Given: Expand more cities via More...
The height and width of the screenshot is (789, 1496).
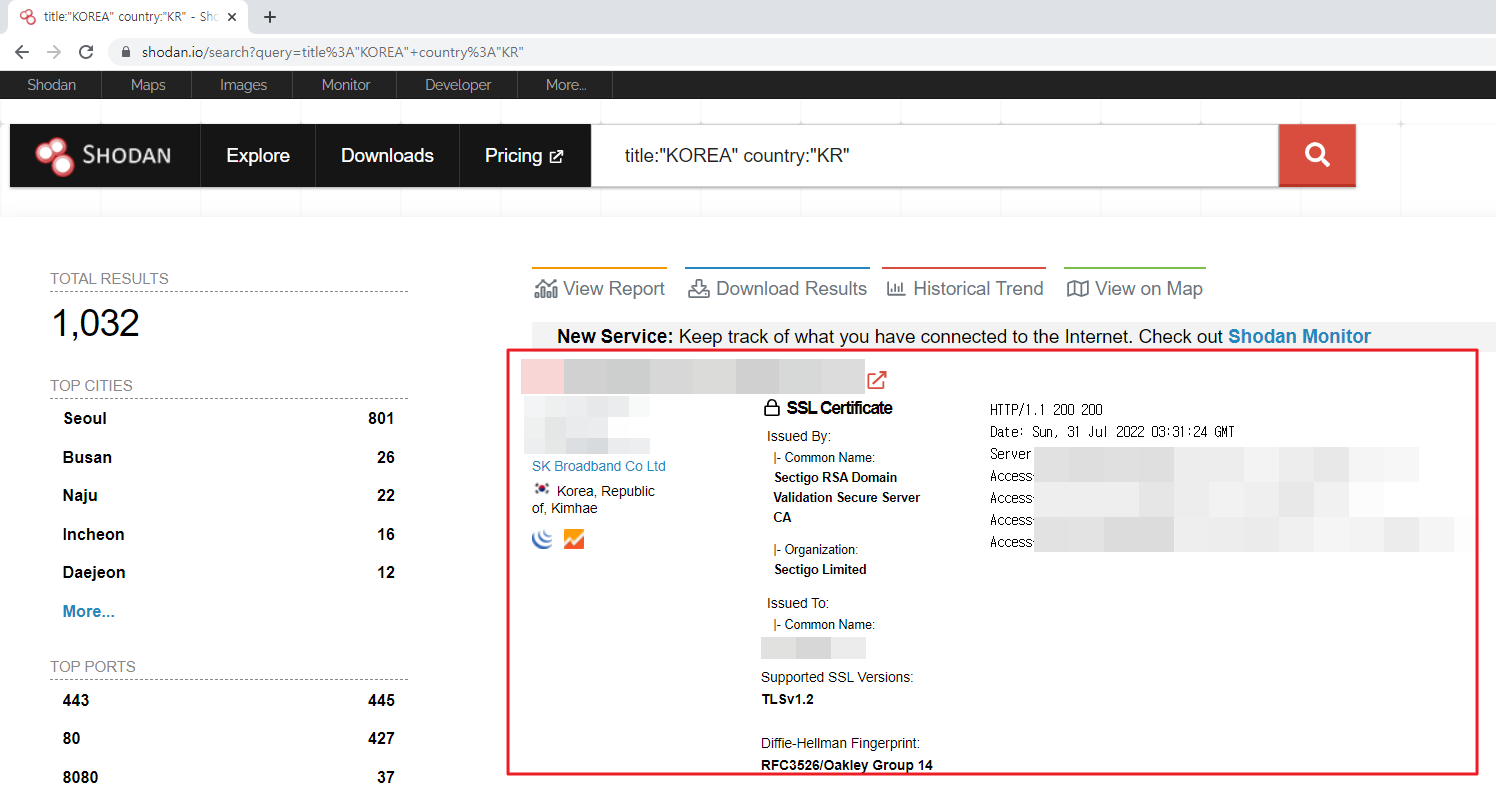Looking at the screenshot, I should pyautogui.click(x=88, y=611).
